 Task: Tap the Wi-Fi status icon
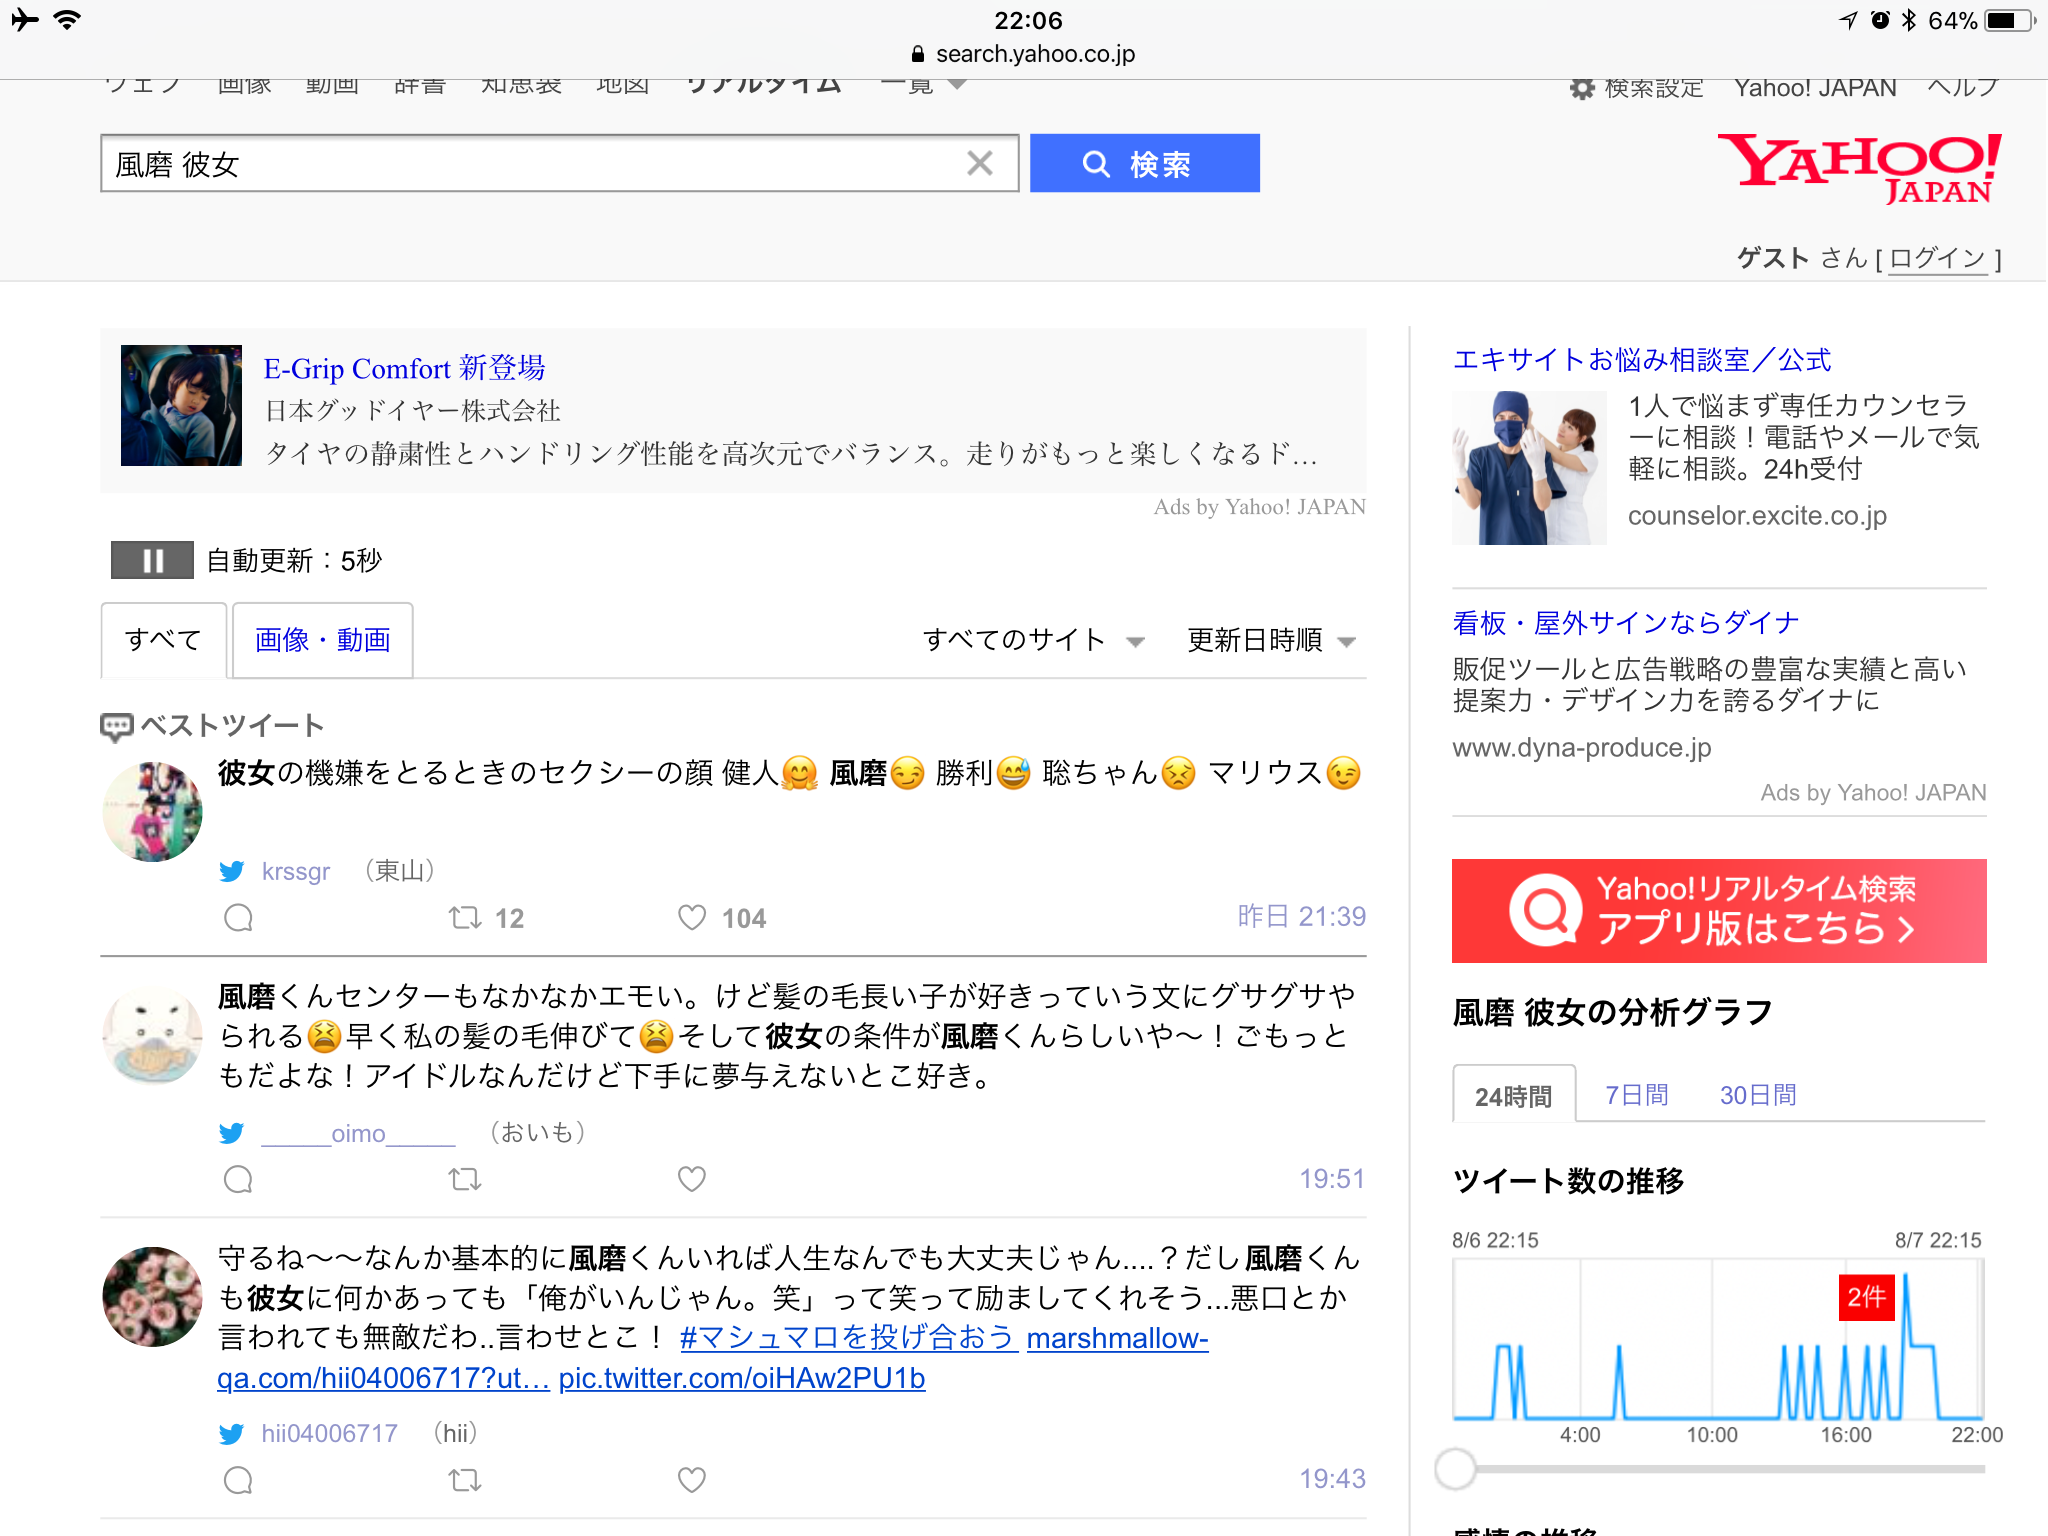[67, 20]
